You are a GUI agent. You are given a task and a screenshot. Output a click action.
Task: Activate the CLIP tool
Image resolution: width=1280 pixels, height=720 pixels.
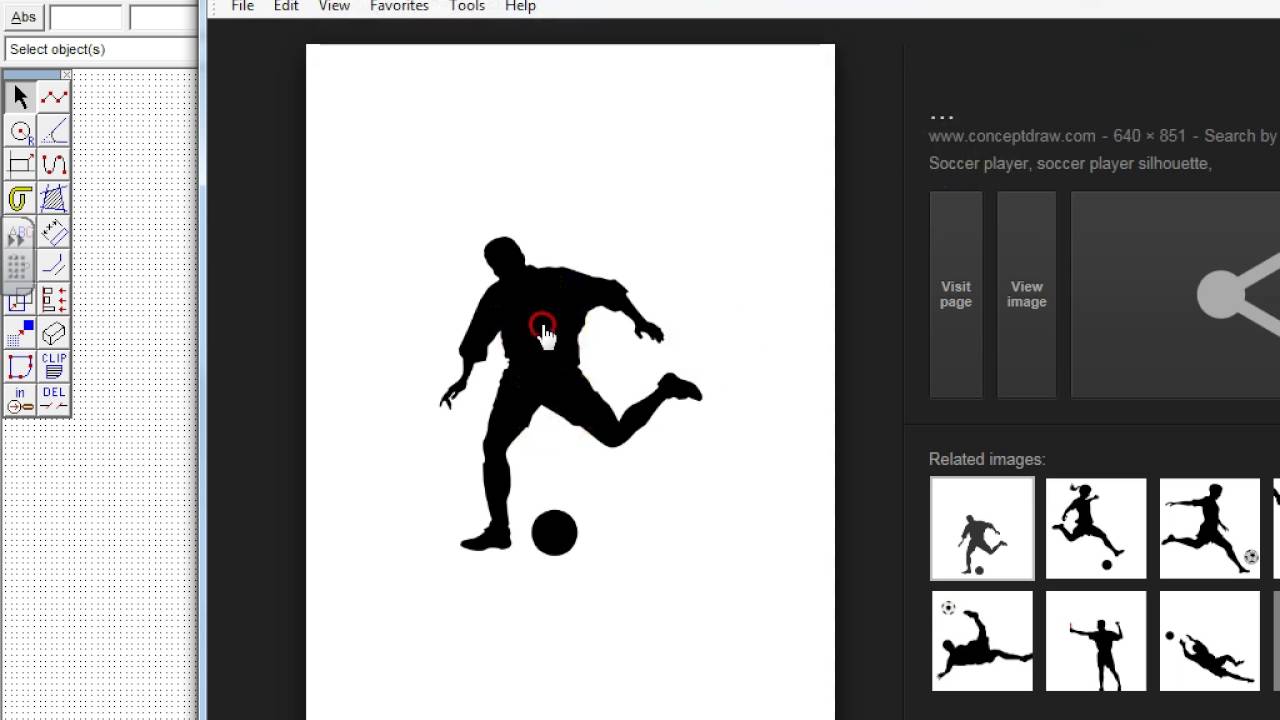pos(54,367)
